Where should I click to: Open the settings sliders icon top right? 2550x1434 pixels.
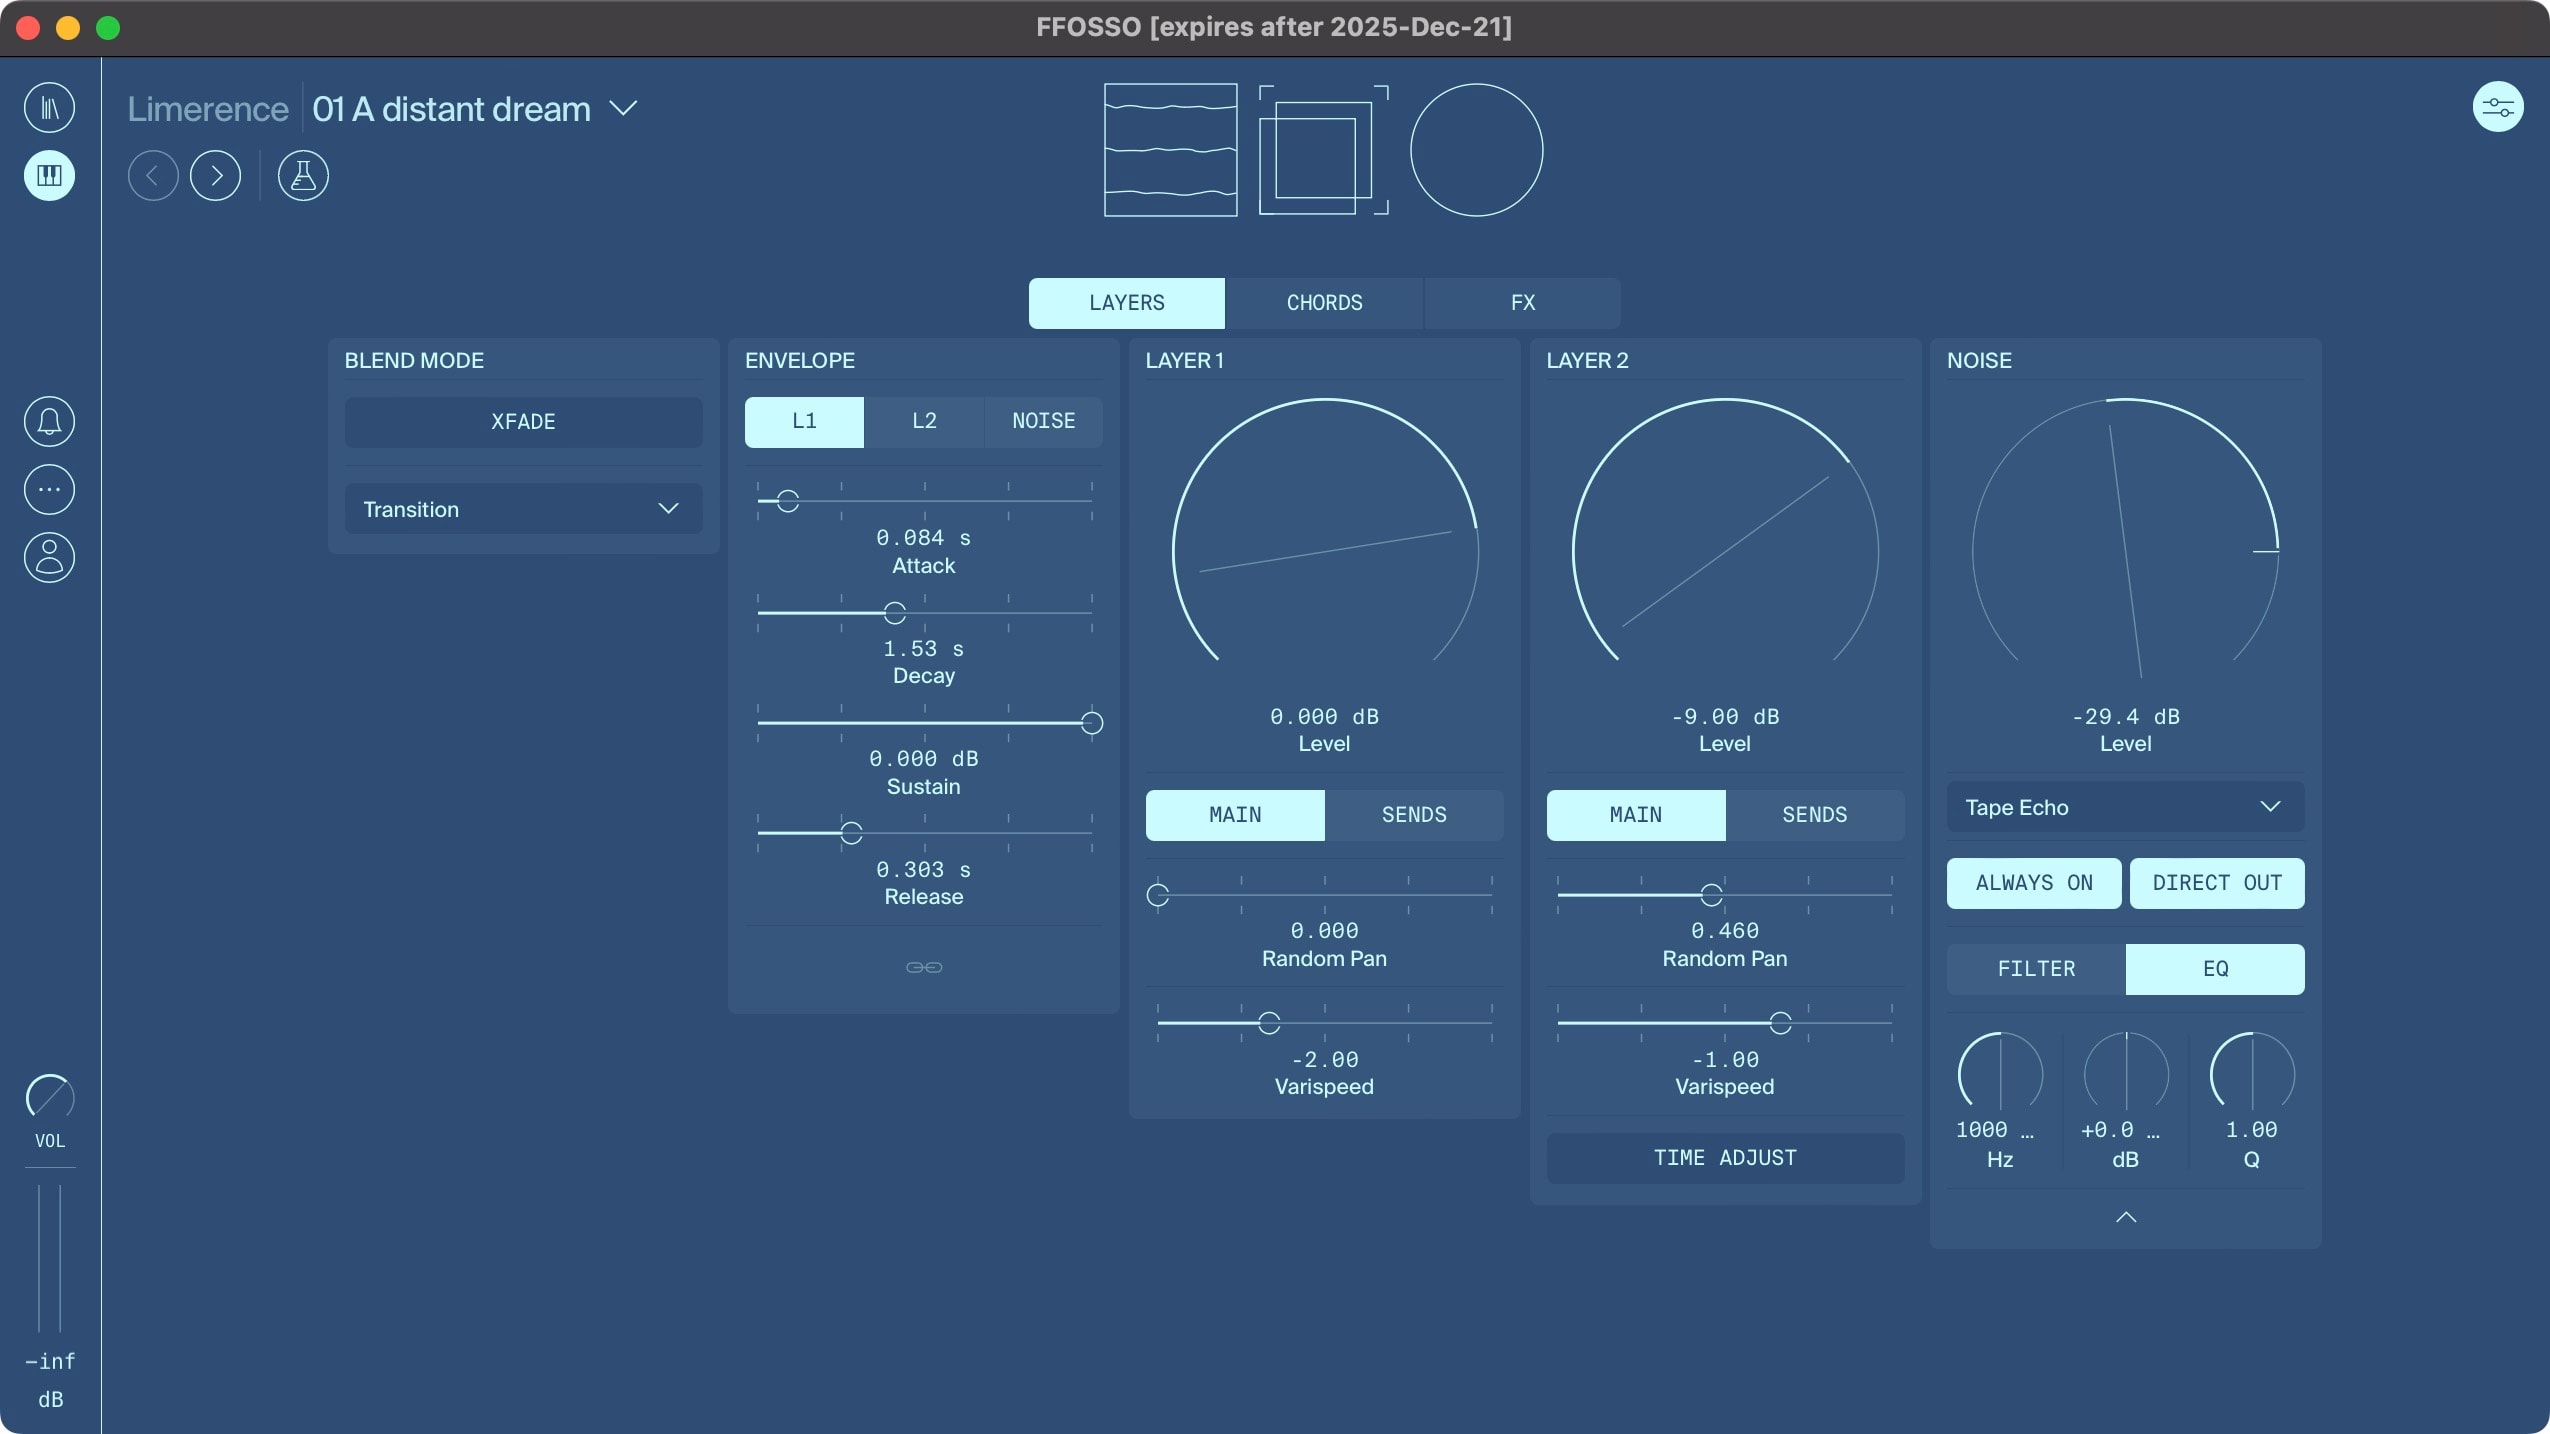point(2498,107)
